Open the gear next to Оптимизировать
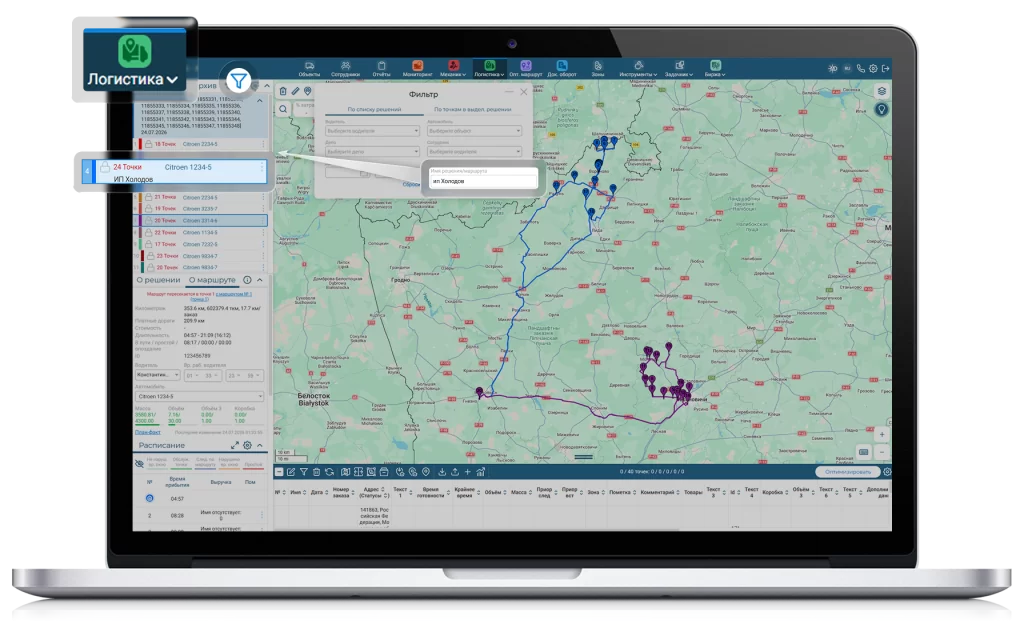 (x=887, y=472)
